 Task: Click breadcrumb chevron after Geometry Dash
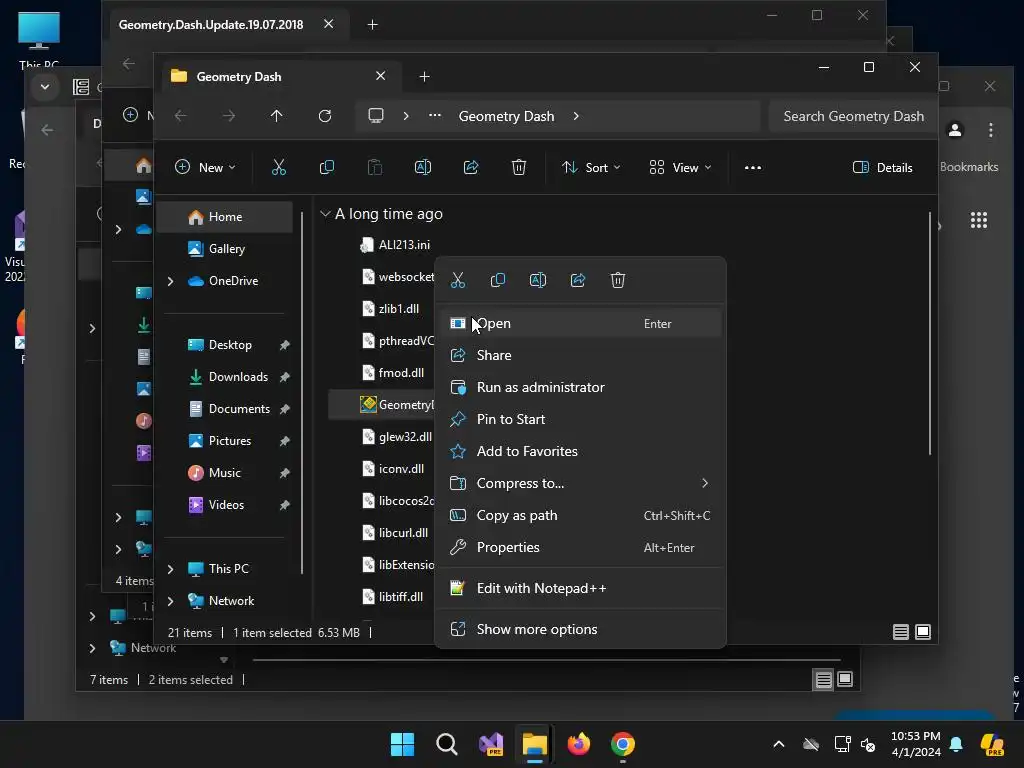point(575,116)
